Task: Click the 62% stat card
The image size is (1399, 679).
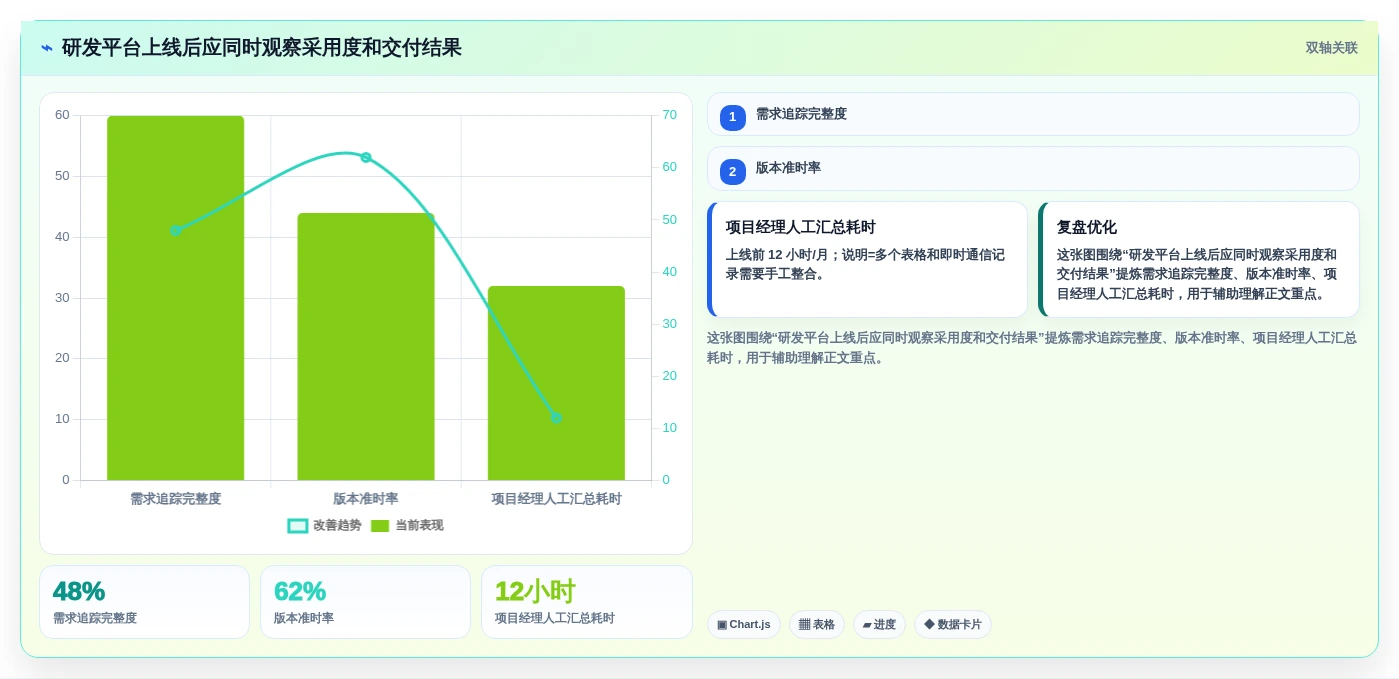Action: 365,602
